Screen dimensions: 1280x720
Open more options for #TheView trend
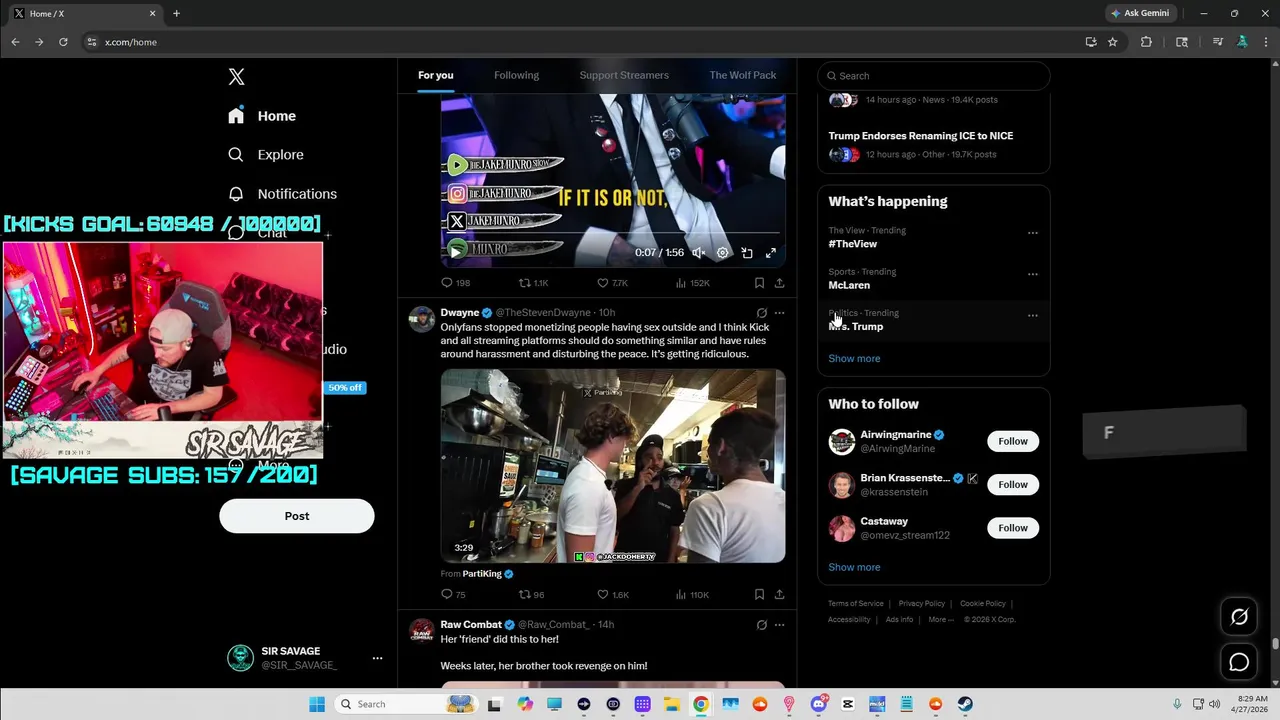[x=1033, y=233]
